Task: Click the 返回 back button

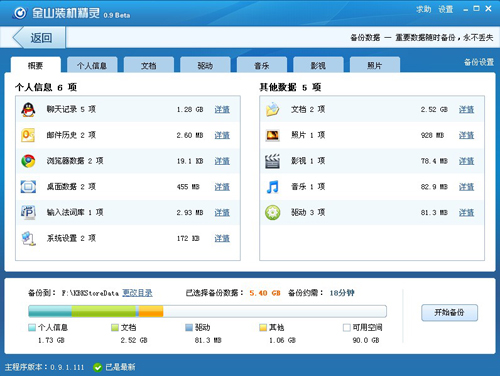Action: point(39,38)
